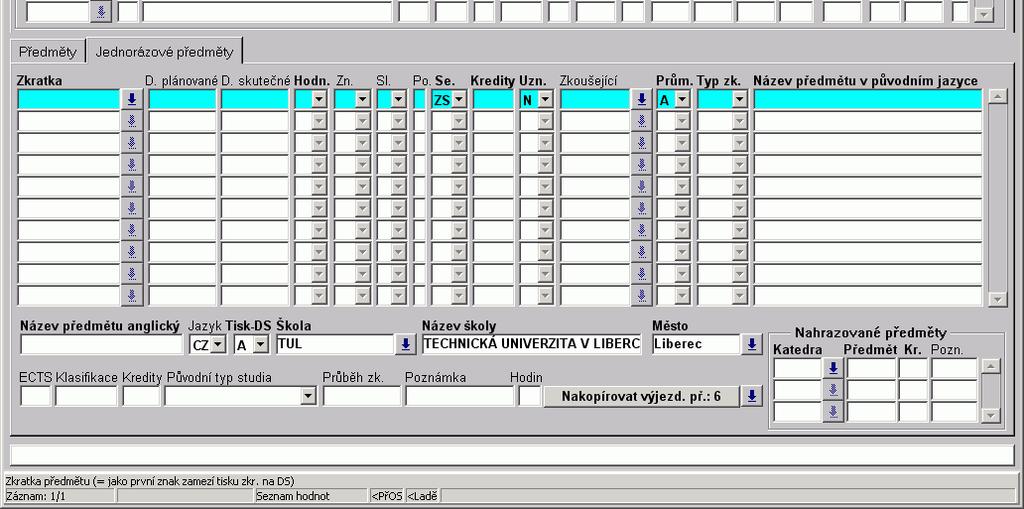Click the Zkratka column header
This screenshot has height=509, width=1024.
pyautogui.click(x=39, y=80)
